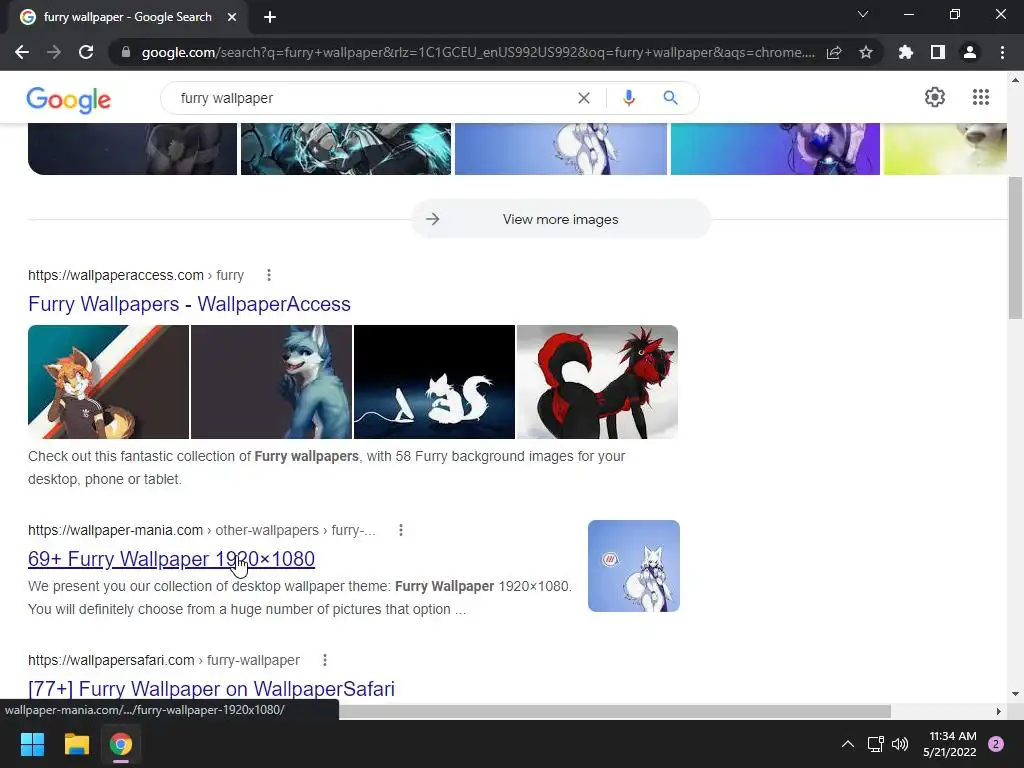Screen dimensions: 1024x768
Task: Click the magnifier search button
Action: 670,98
